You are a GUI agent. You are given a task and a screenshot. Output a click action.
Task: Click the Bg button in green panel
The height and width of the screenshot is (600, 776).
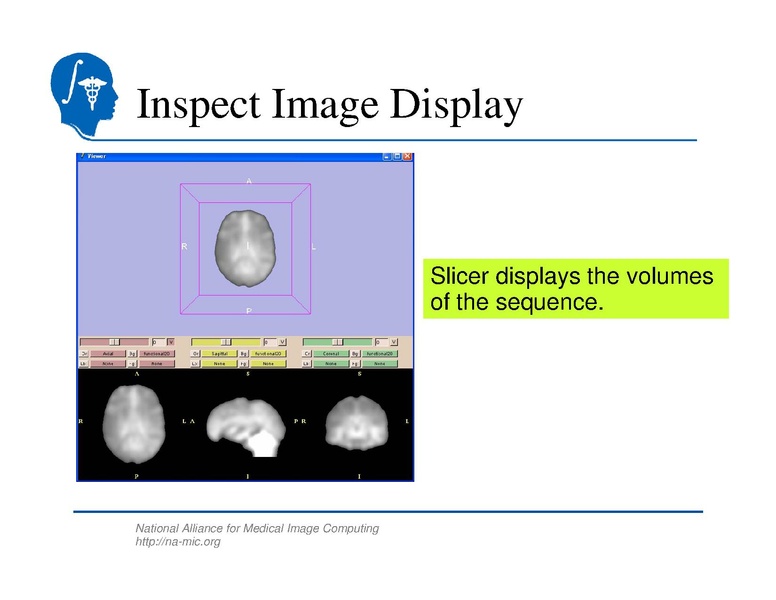[355, 353]
